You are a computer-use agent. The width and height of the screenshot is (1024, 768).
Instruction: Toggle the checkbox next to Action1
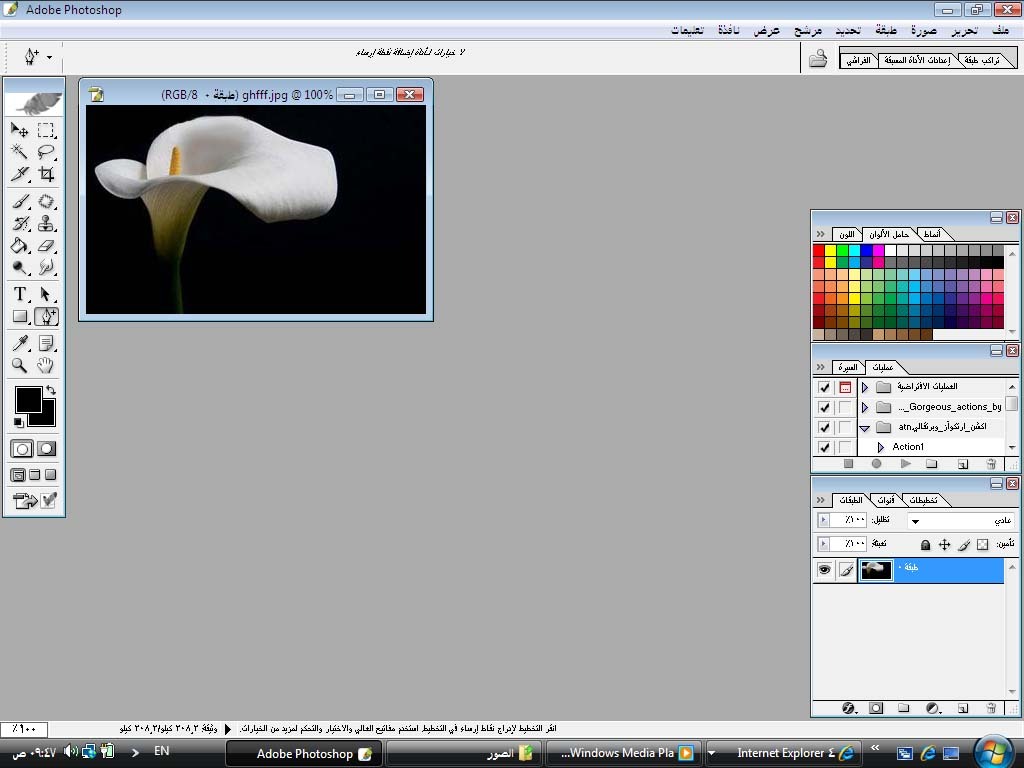(824, 447)
